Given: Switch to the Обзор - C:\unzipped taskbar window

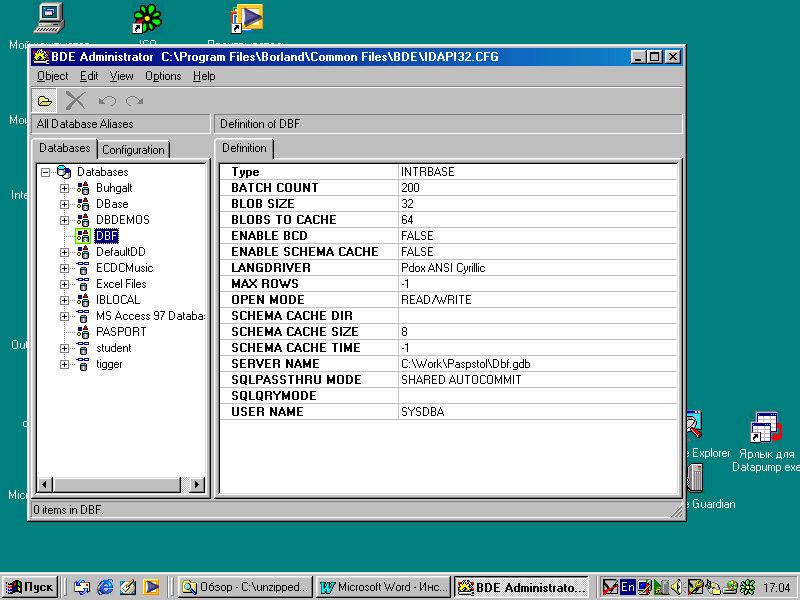Looking at the screenshot, I should [246, 587].
